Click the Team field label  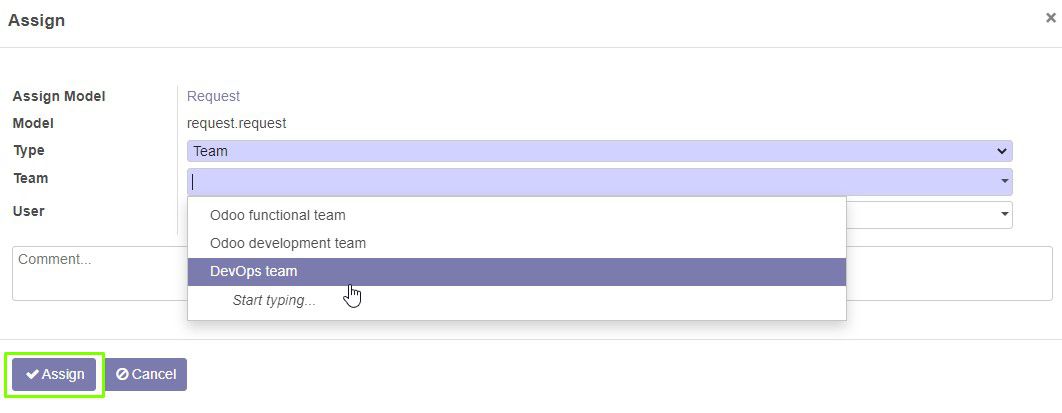30,178
